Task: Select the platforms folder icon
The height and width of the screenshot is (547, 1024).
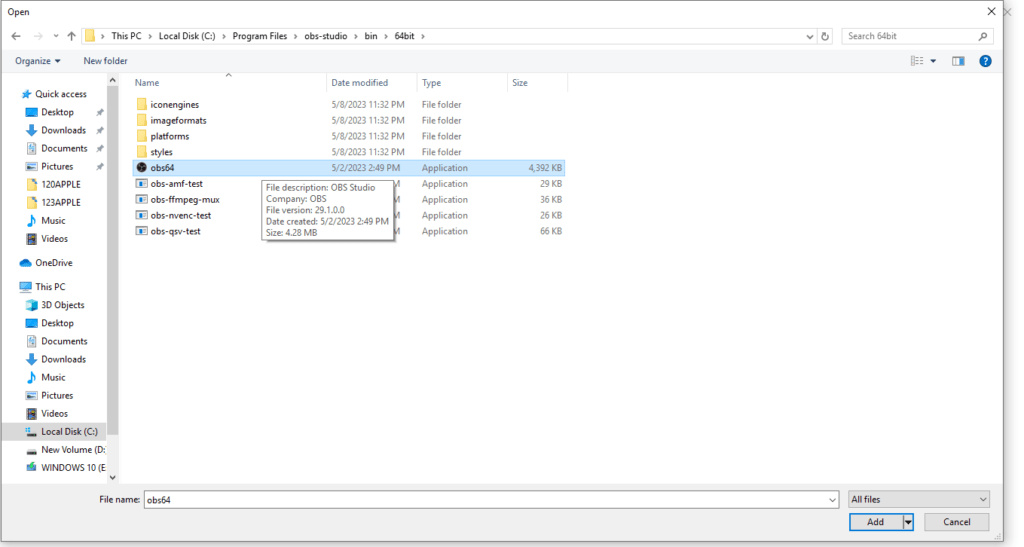Action: coord(142,136)
